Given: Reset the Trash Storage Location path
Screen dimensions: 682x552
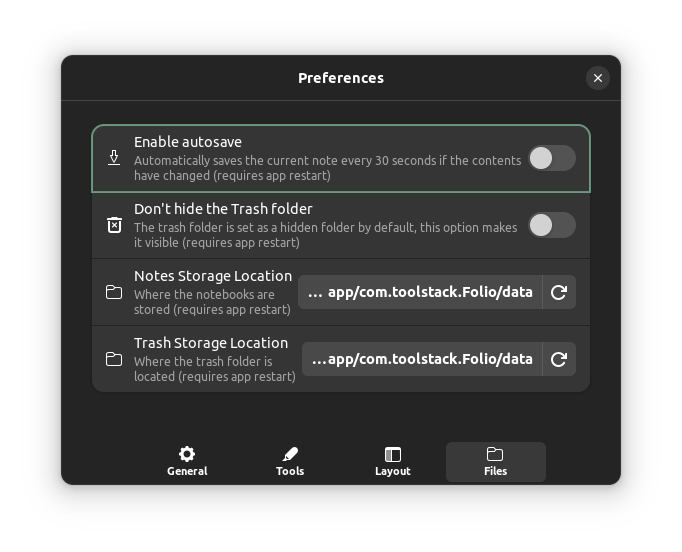Looking at the screenshot, I should pyautogui.click(x=559, y=359).
